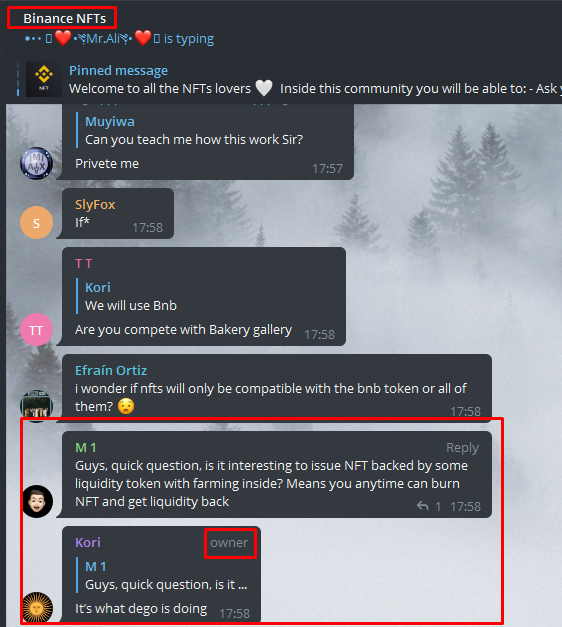Jump to quoted Muyiwa message
This screenshot has width=562, height=627.
[x=194, y=130]
